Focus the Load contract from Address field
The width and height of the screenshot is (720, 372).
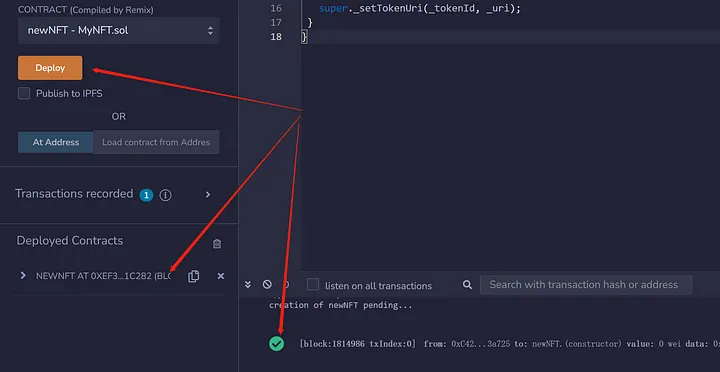[156, 142]
